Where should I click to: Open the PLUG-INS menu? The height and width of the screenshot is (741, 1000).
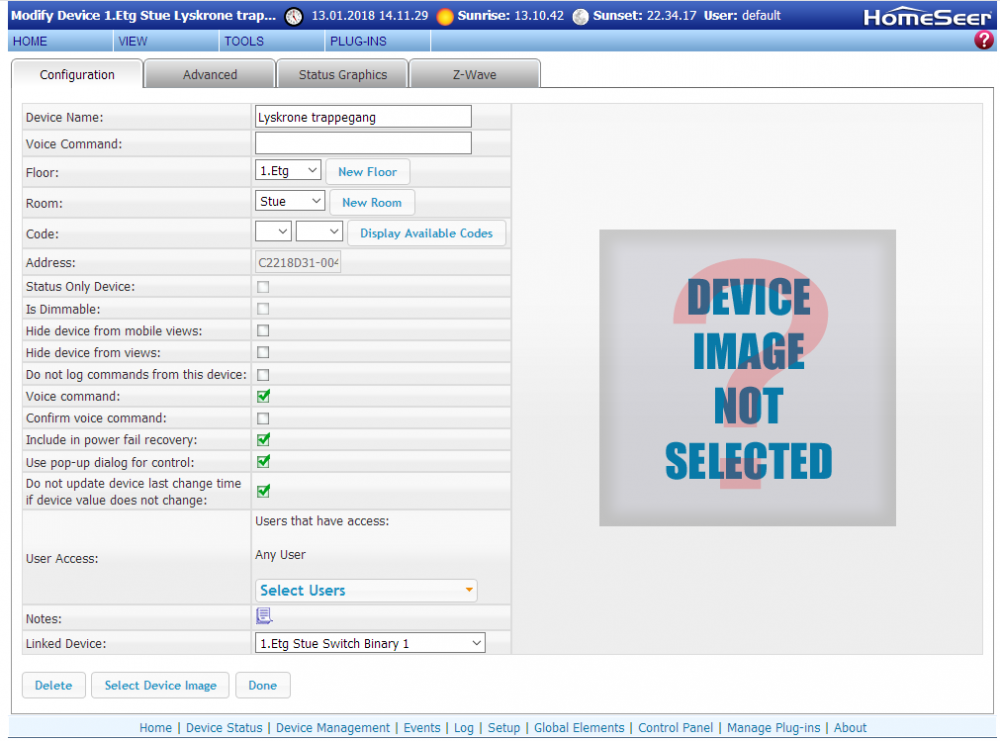[358, 41]
